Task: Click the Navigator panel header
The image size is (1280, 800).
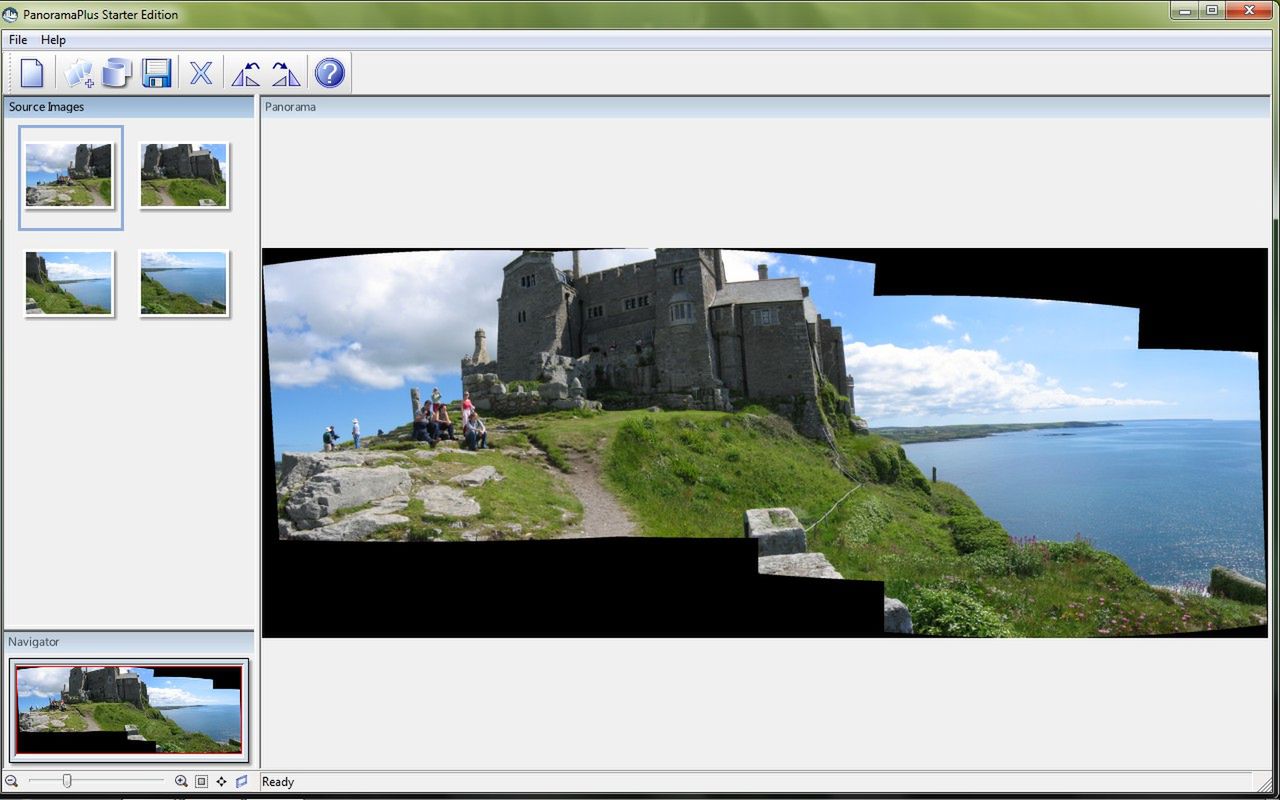Action: coord(129,642)
